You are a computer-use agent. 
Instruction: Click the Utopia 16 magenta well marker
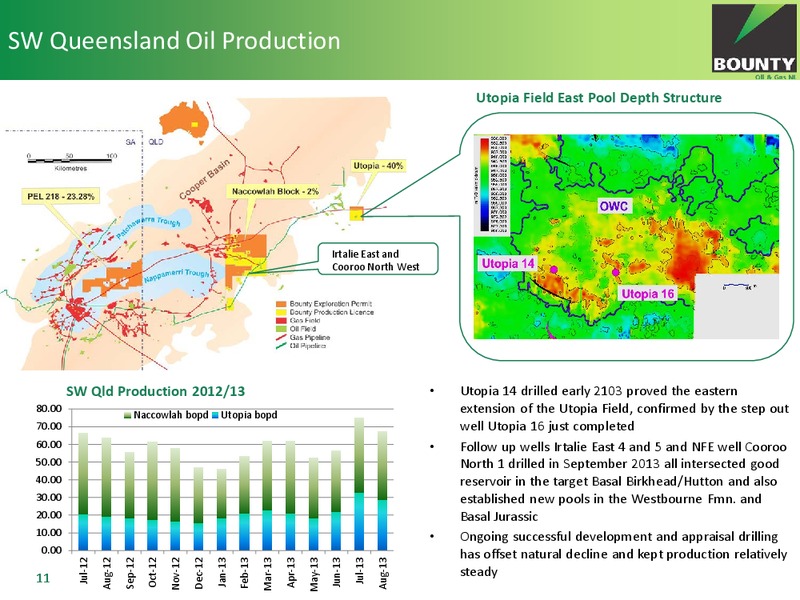tap(616, 272)
